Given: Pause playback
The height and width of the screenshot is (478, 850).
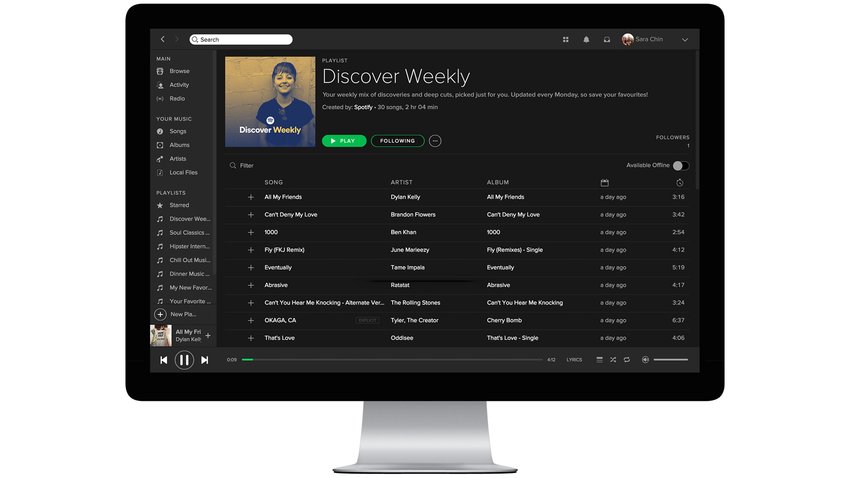Looking at the screenshot, I should [x=184, y=360].
